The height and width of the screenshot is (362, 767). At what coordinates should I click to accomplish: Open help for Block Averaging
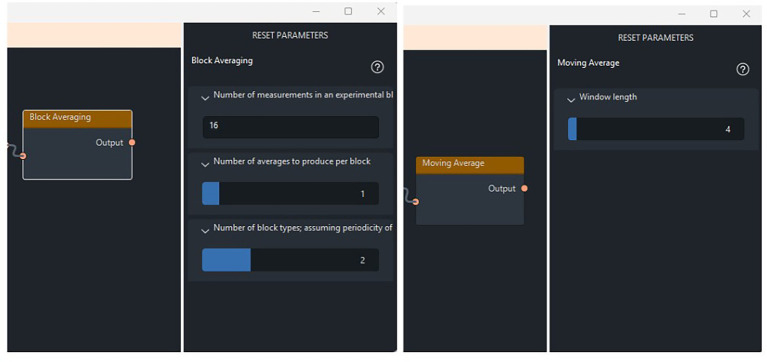point(377,68)
